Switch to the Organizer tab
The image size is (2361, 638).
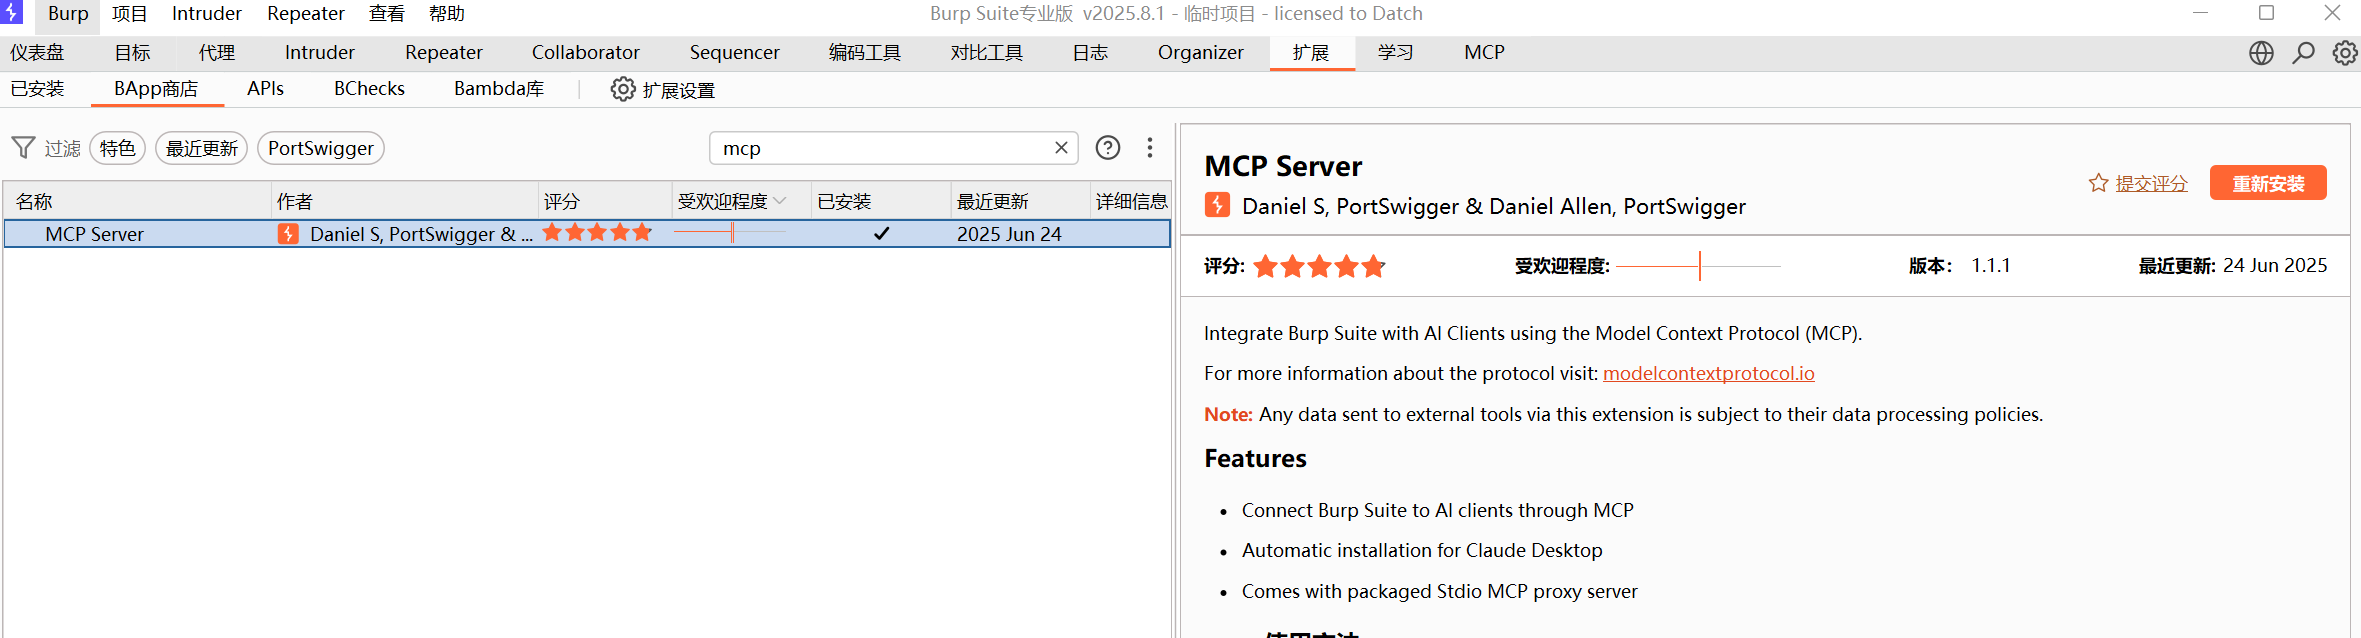click(x=1201, y=53)
